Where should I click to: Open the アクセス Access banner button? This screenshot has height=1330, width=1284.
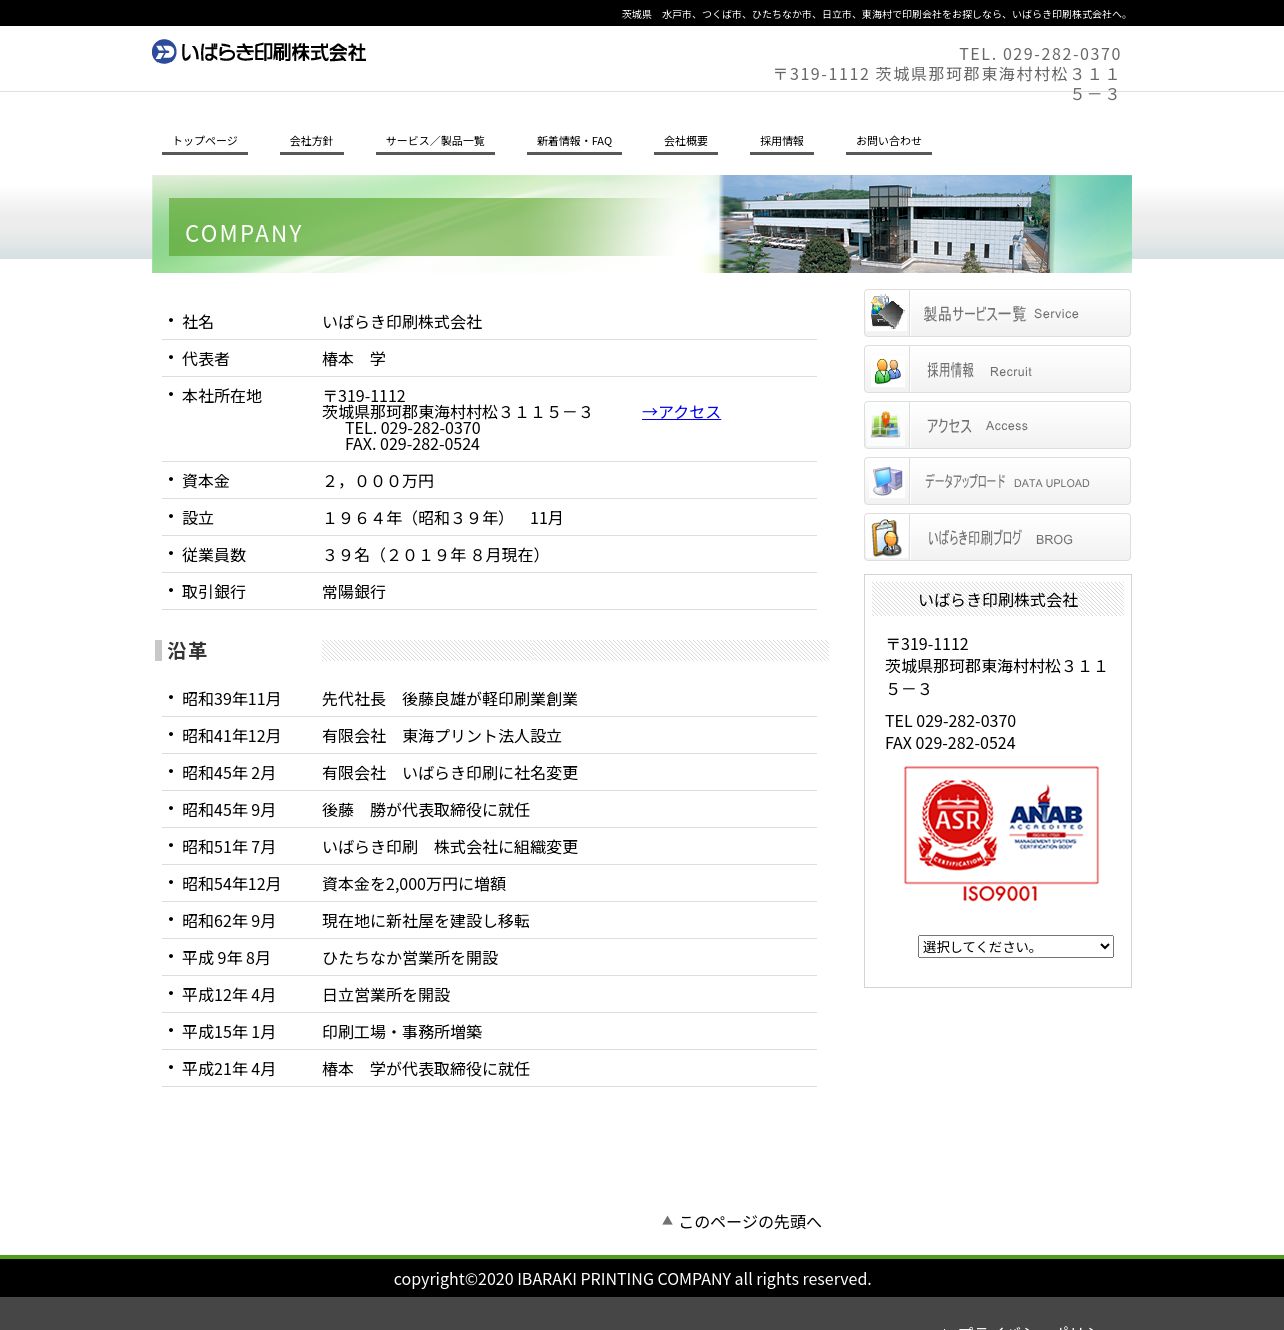tap(998, 425)
